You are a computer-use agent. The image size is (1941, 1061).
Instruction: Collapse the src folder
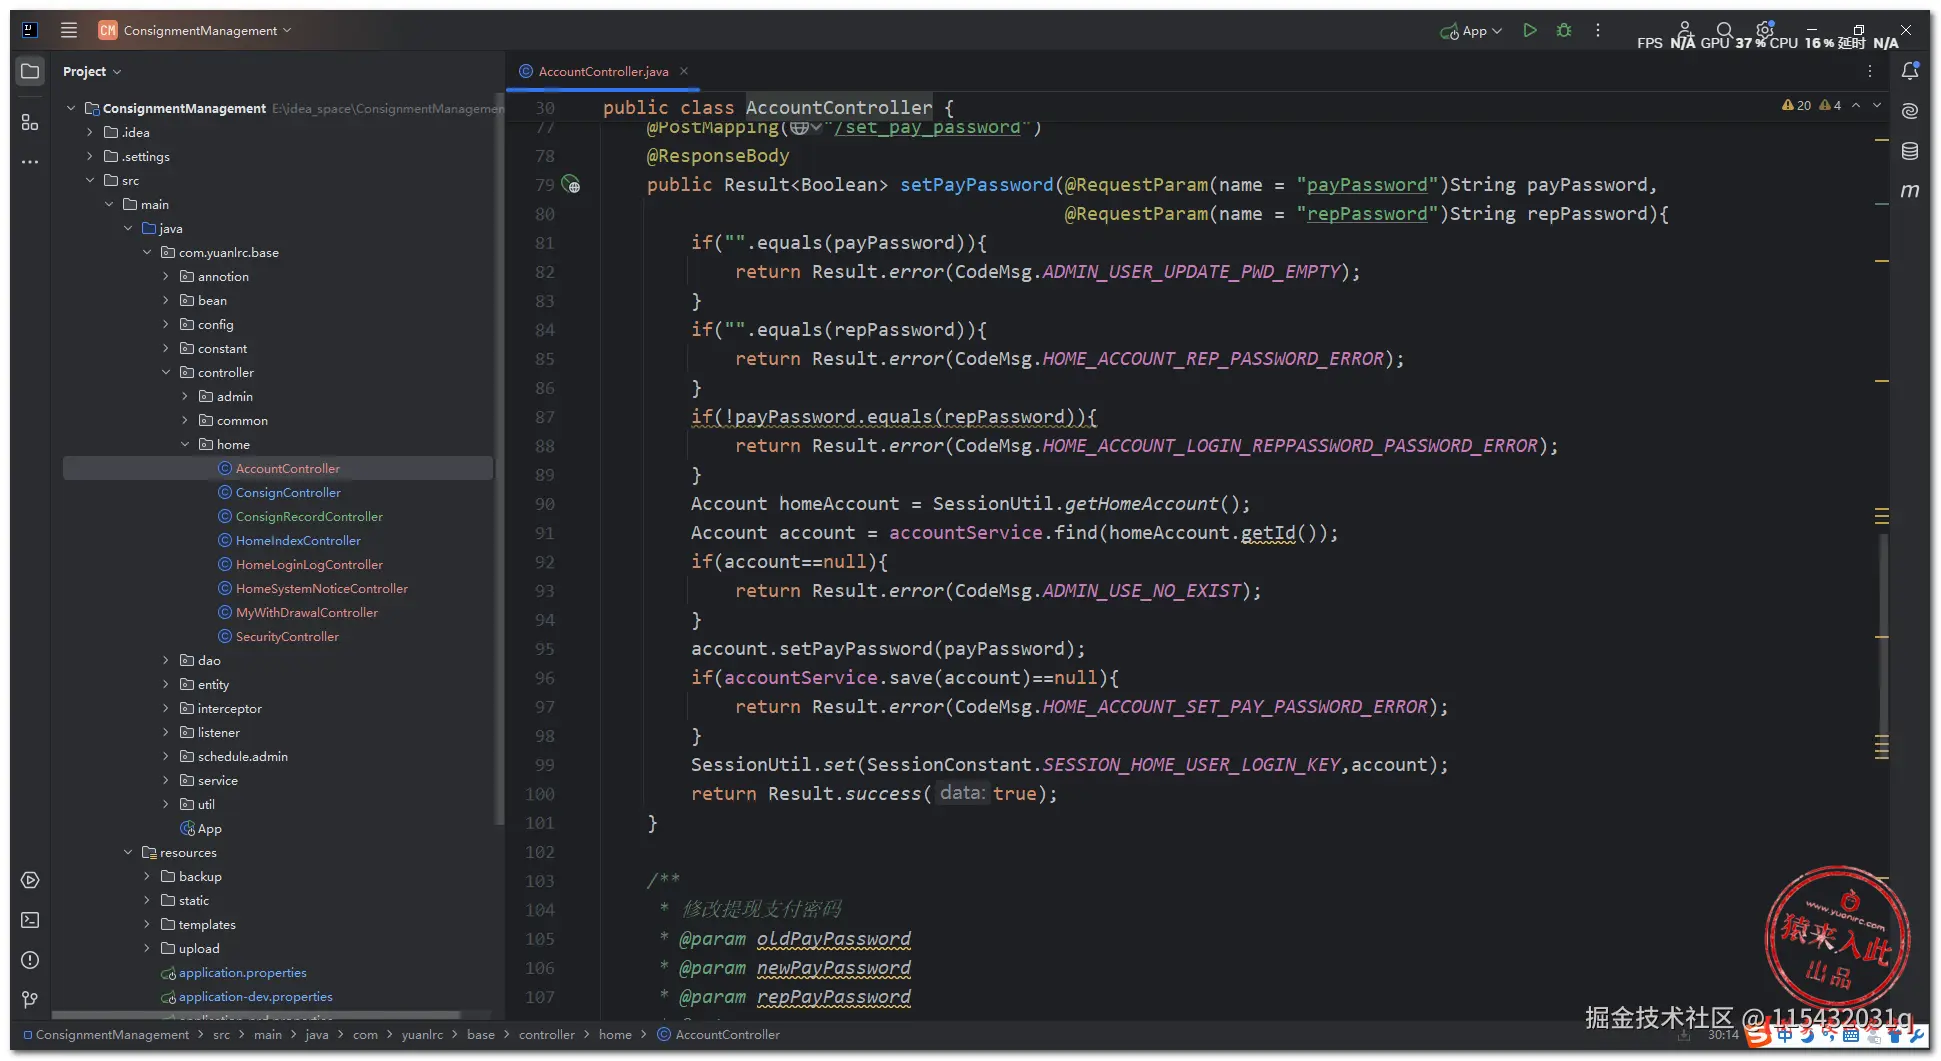(x=90, y=180)
